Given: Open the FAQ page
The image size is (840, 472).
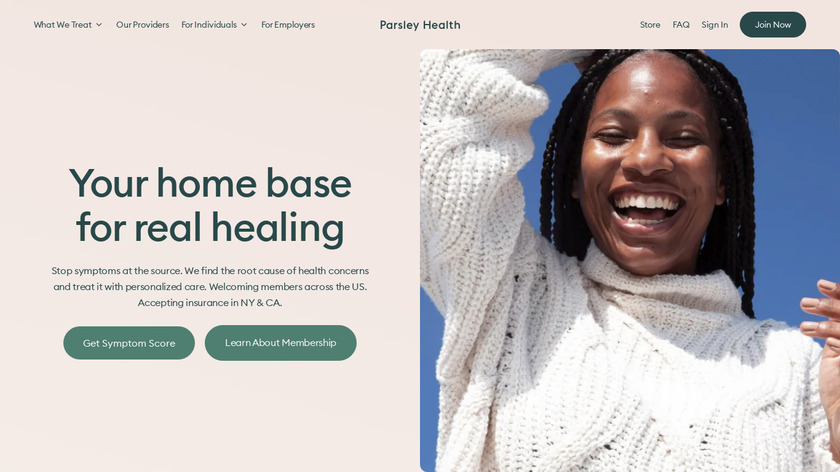Looking at the screenshot, I should [x=681, y=25].
